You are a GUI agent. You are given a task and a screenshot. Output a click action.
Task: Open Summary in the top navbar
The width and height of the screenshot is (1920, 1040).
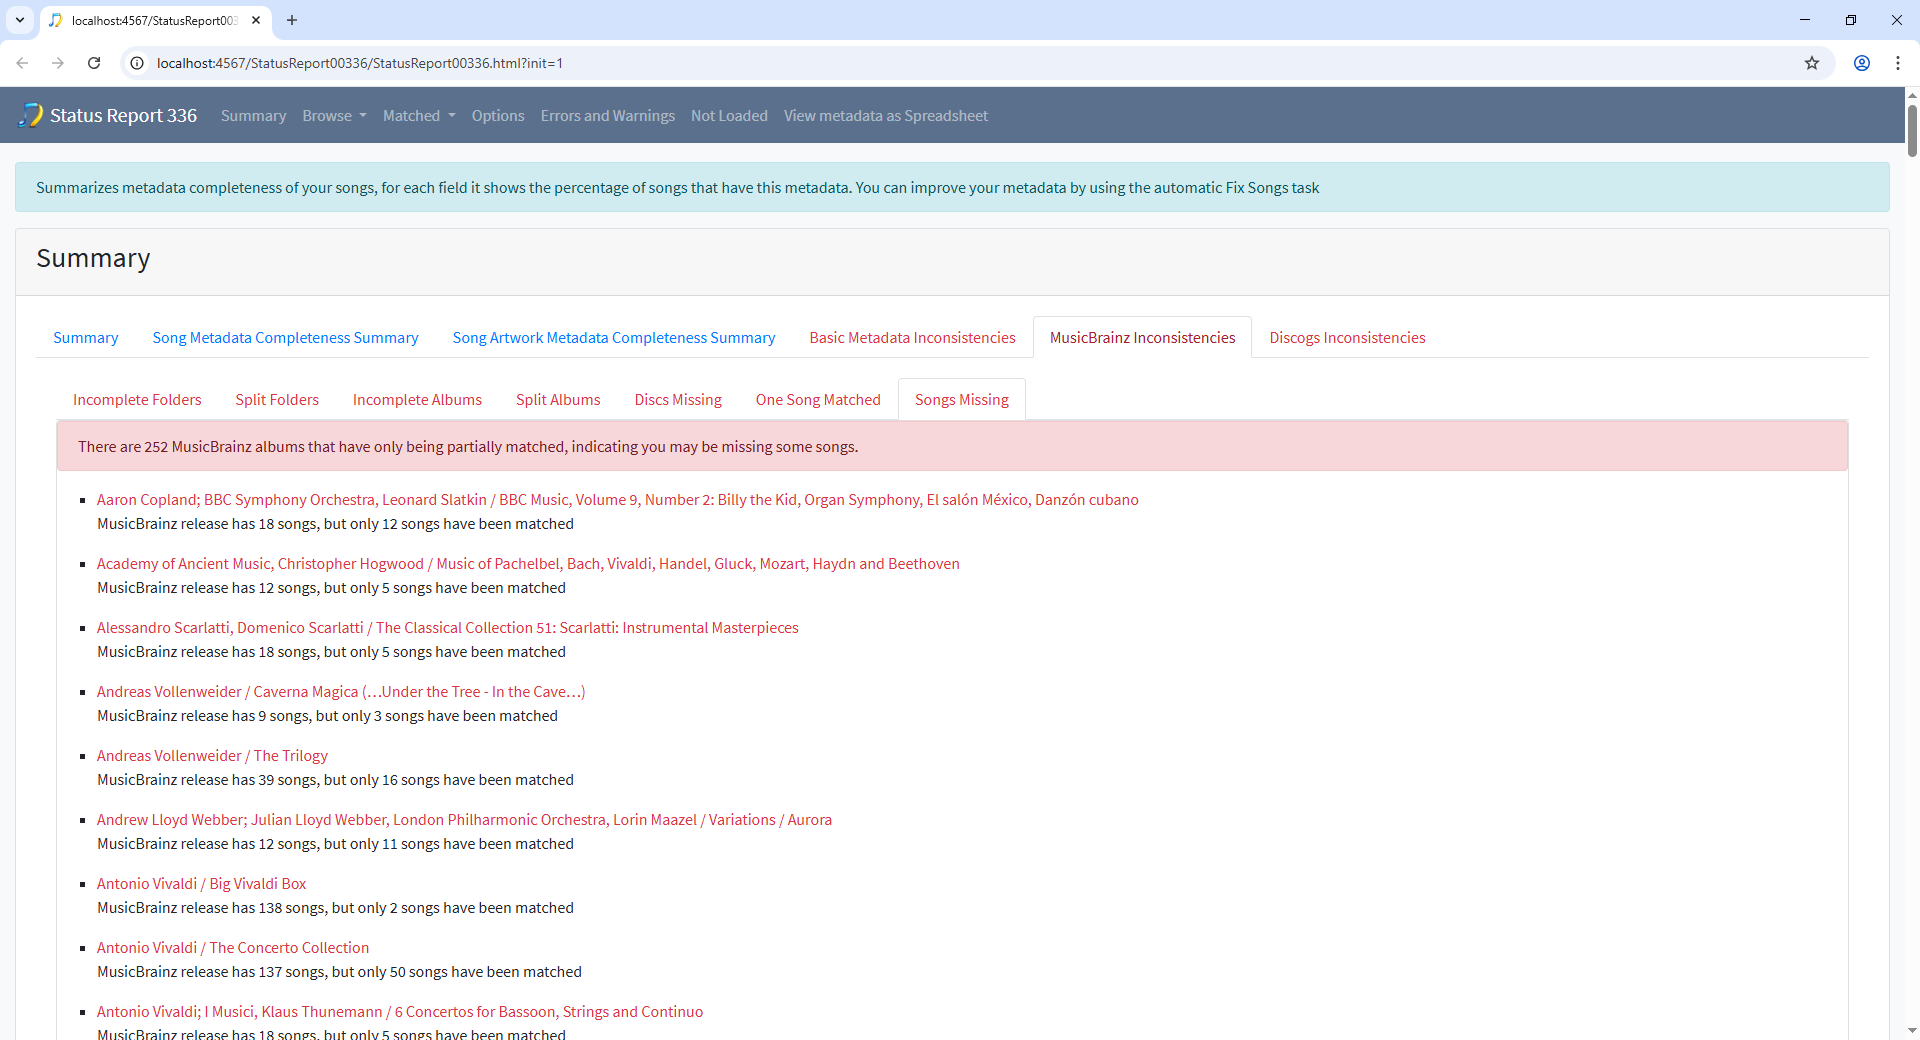pos(253,116)
